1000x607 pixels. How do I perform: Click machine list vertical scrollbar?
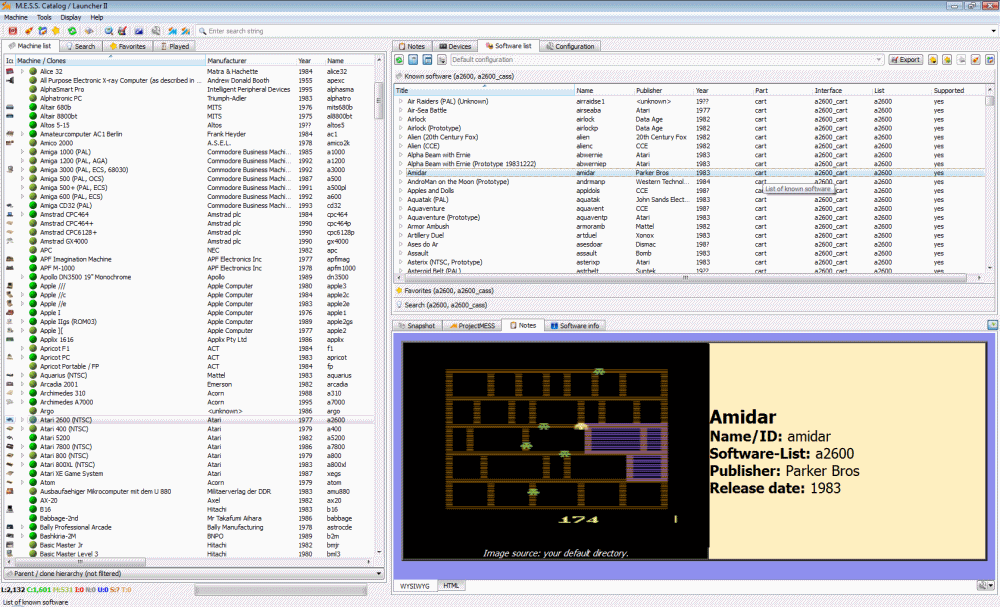(379, 306)
